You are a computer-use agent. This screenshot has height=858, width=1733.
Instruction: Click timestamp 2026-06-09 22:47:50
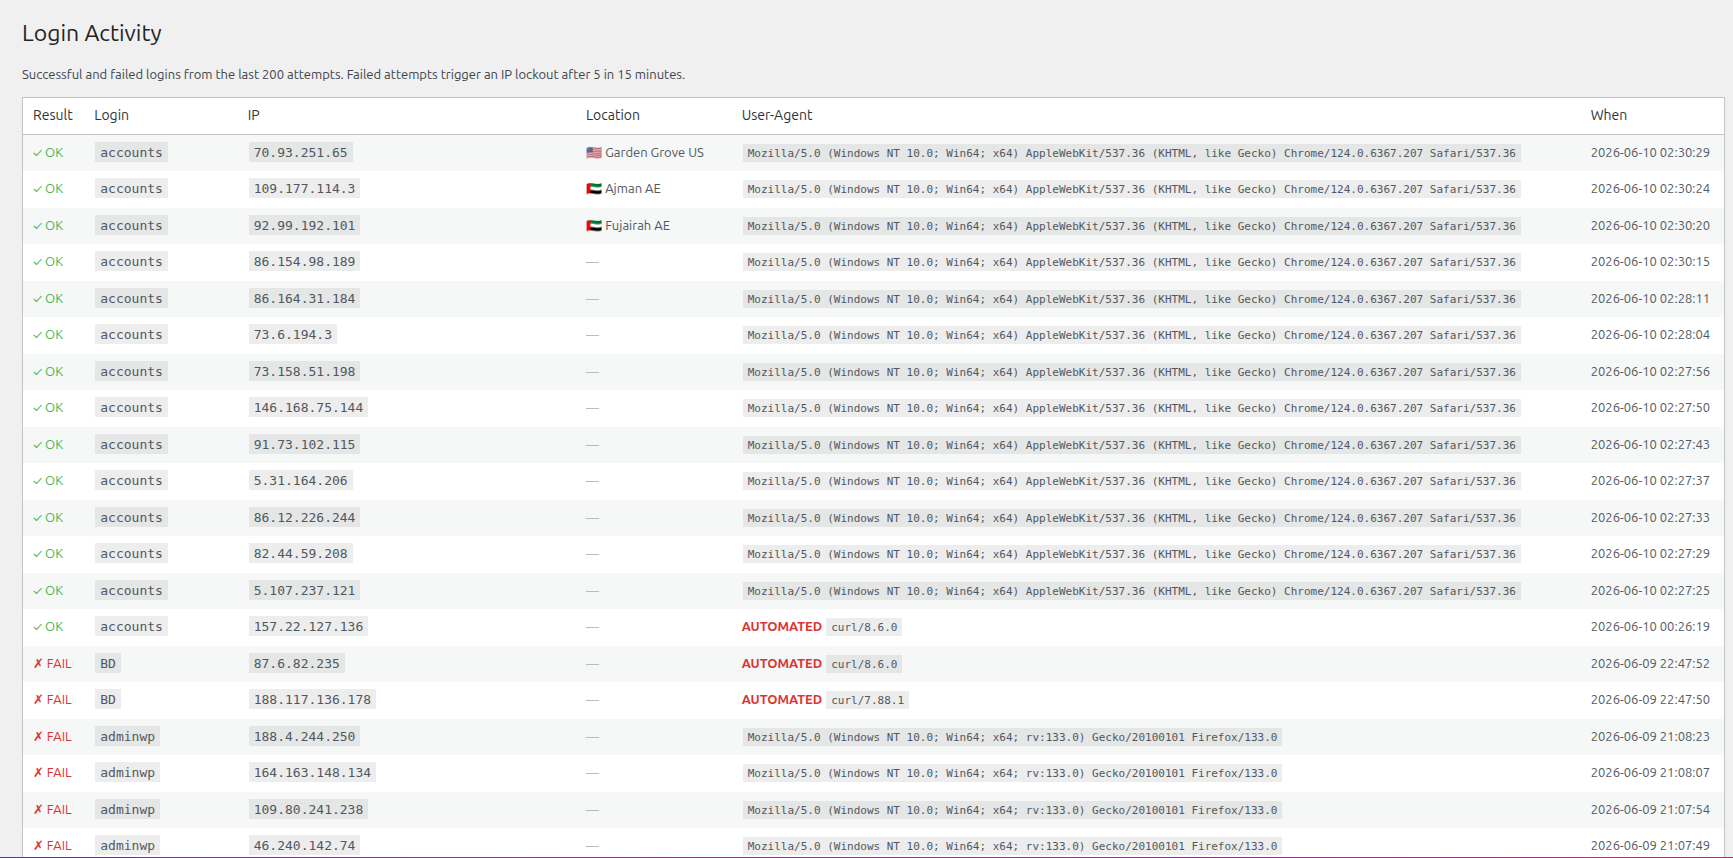pyautogui.click(x=1650, y=700)
